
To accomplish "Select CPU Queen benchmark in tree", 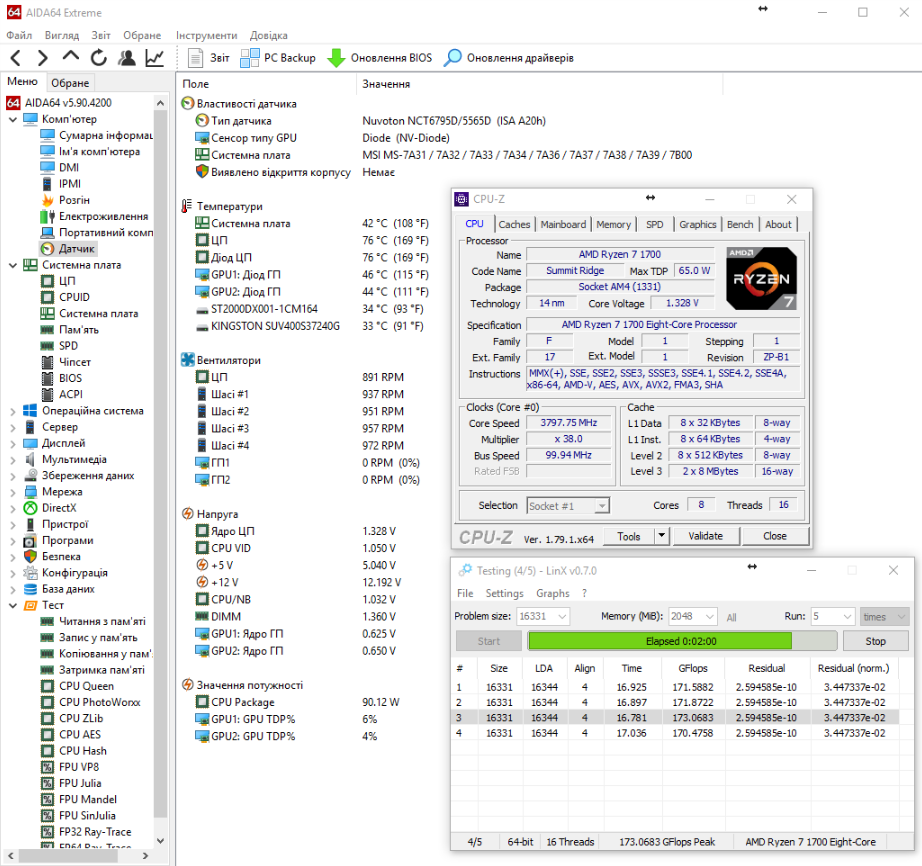I will (86, 686).
